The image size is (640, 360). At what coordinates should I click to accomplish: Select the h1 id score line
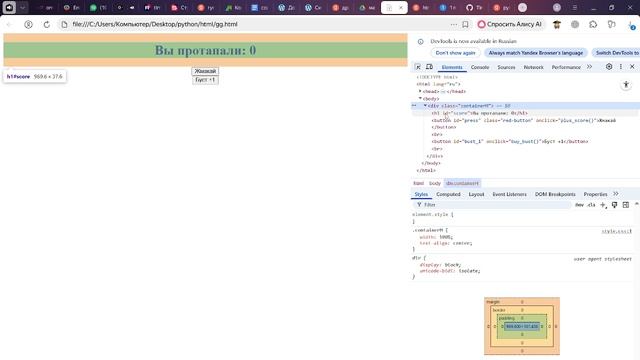point(480,113)
